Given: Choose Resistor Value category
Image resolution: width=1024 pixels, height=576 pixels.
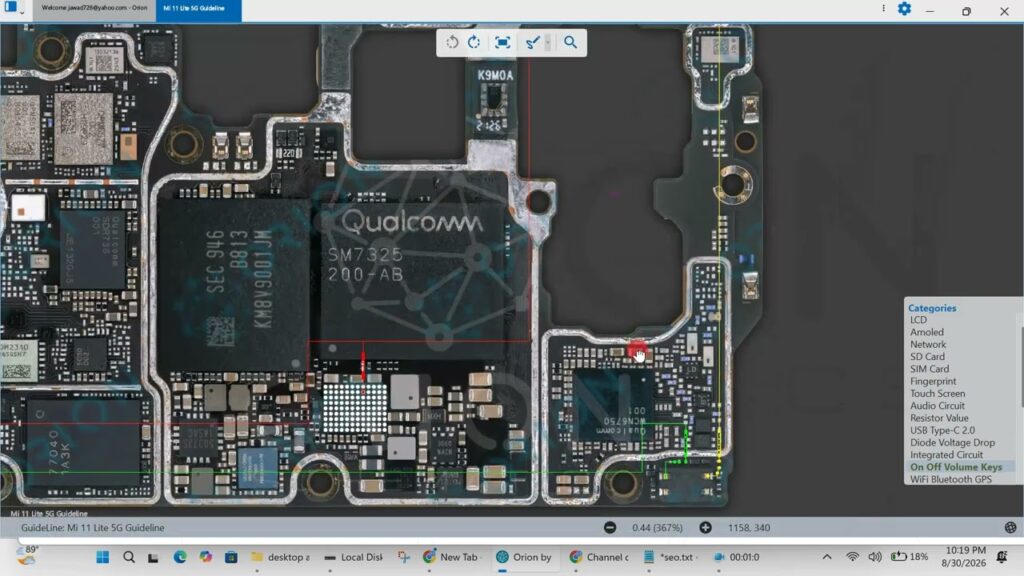Looking at the screenshot, I should click(x=939, y=418).
